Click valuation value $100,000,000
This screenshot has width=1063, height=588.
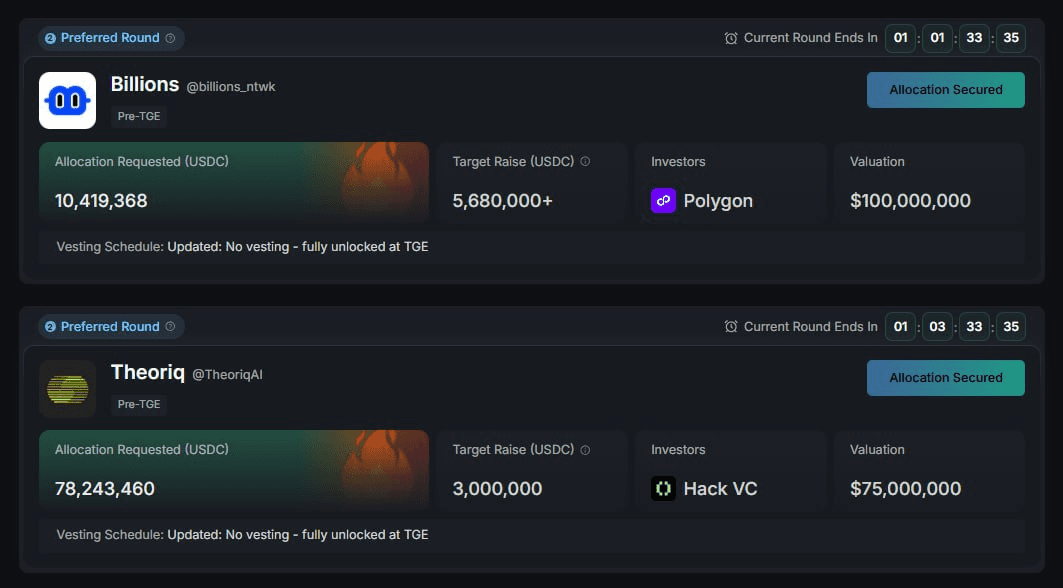(x=910, y=201)
